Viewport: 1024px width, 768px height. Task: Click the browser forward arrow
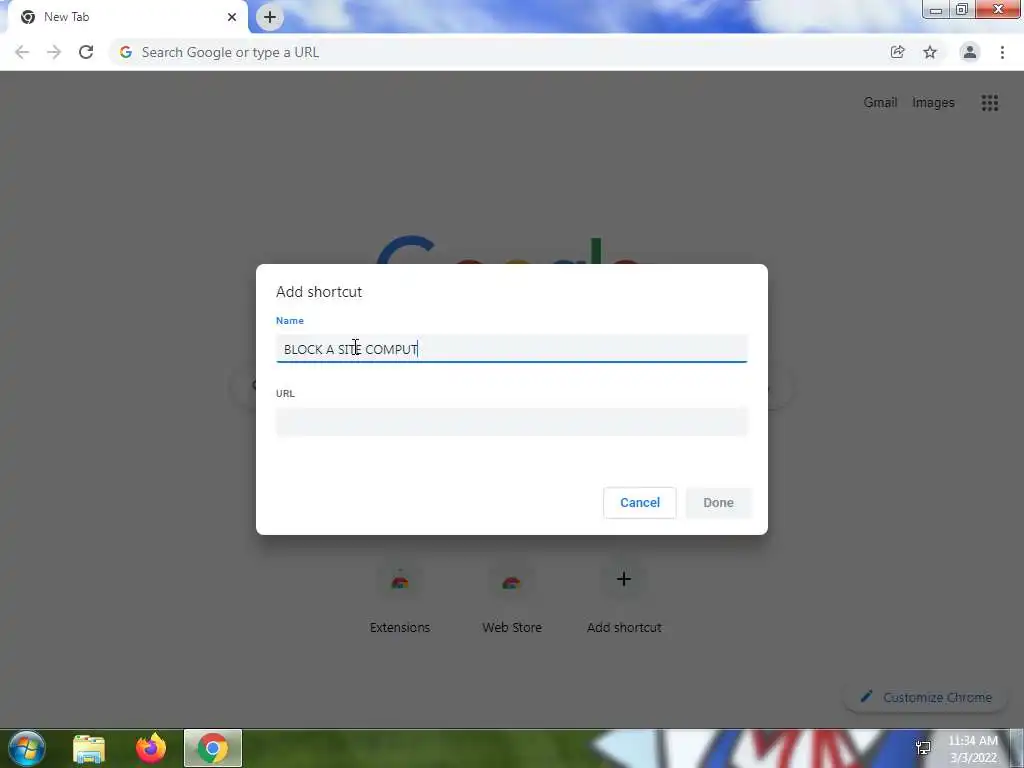54,52
